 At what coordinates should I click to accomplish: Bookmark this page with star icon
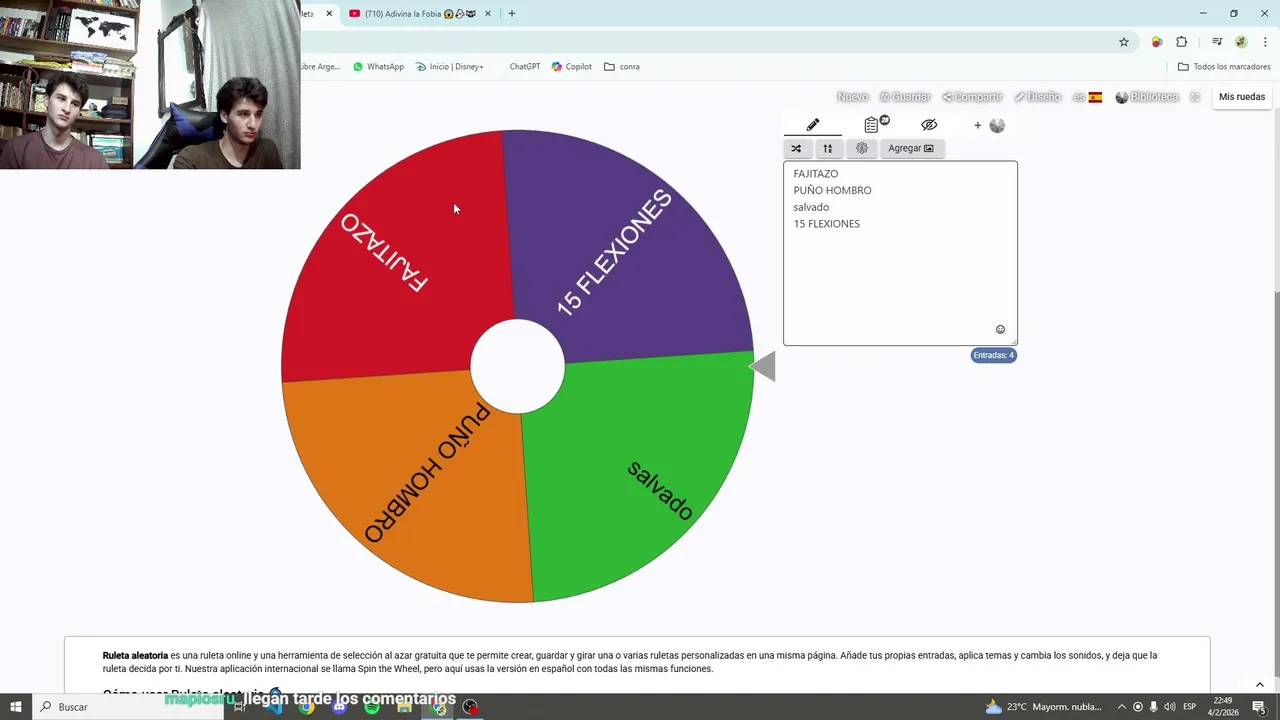pyautogui.click(x=1124, y=42)
